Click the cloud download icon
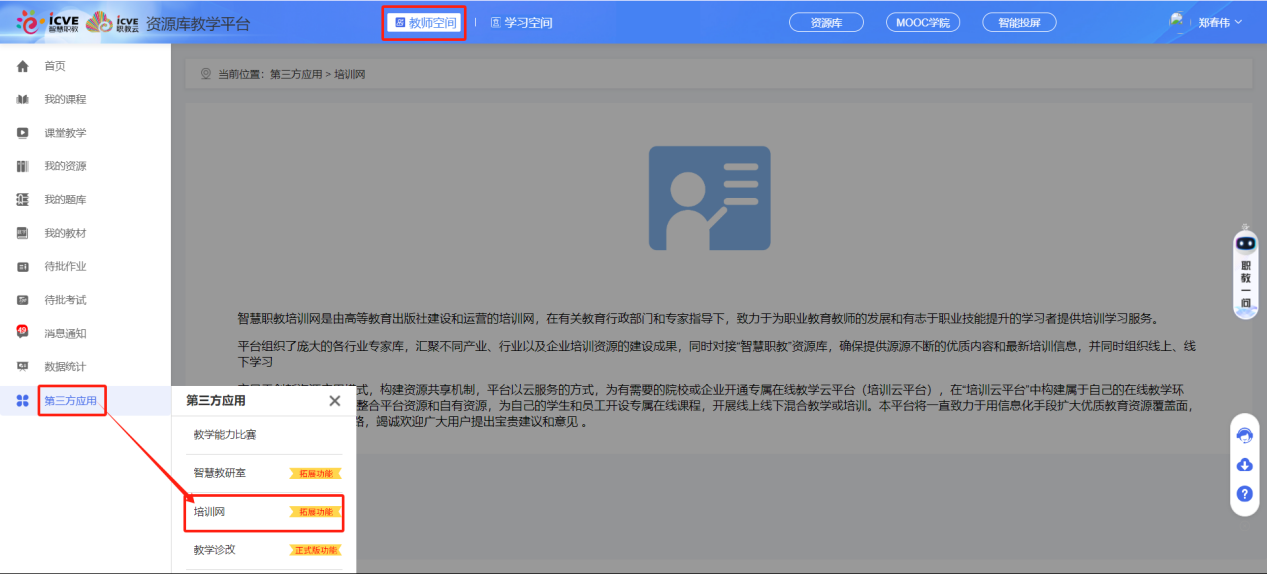Viewport: 1267px width, 574px height. (1245, 465)
